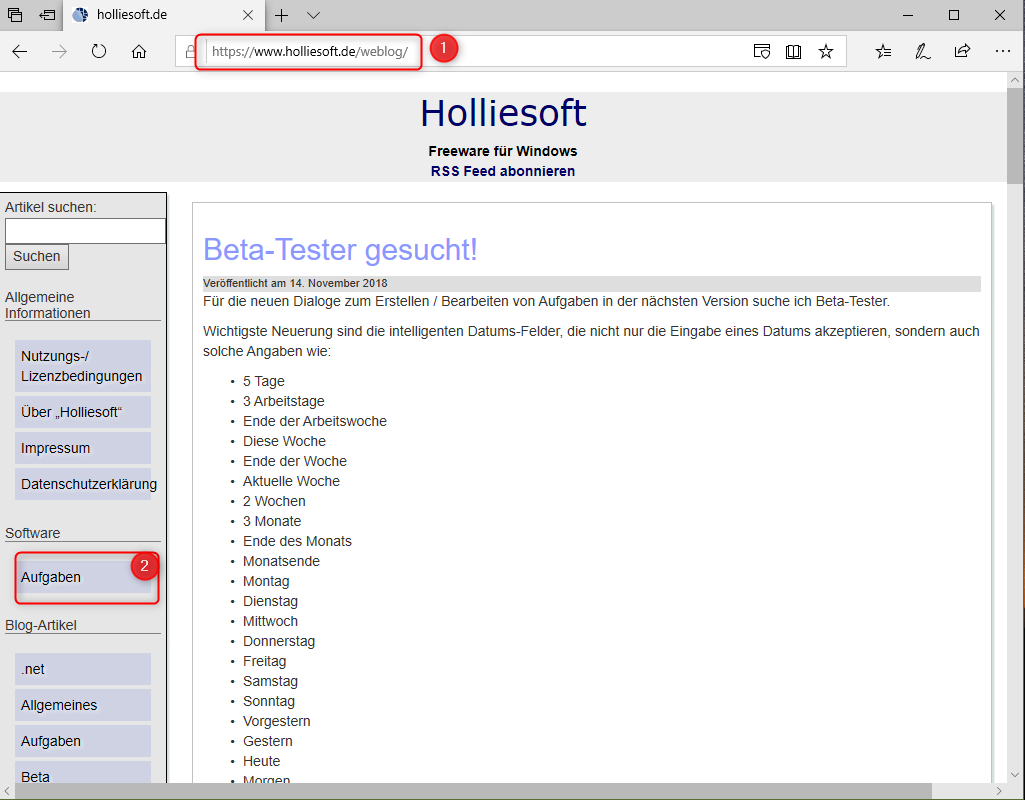Click the Artikel suchen search field
Image resolution: width=1025 pixels, height=800 pixels.
tap(85, 231)
